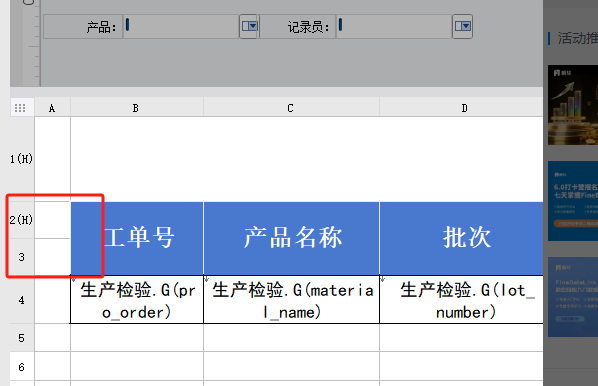Click the 产品 input field

(x=181, y=26)
